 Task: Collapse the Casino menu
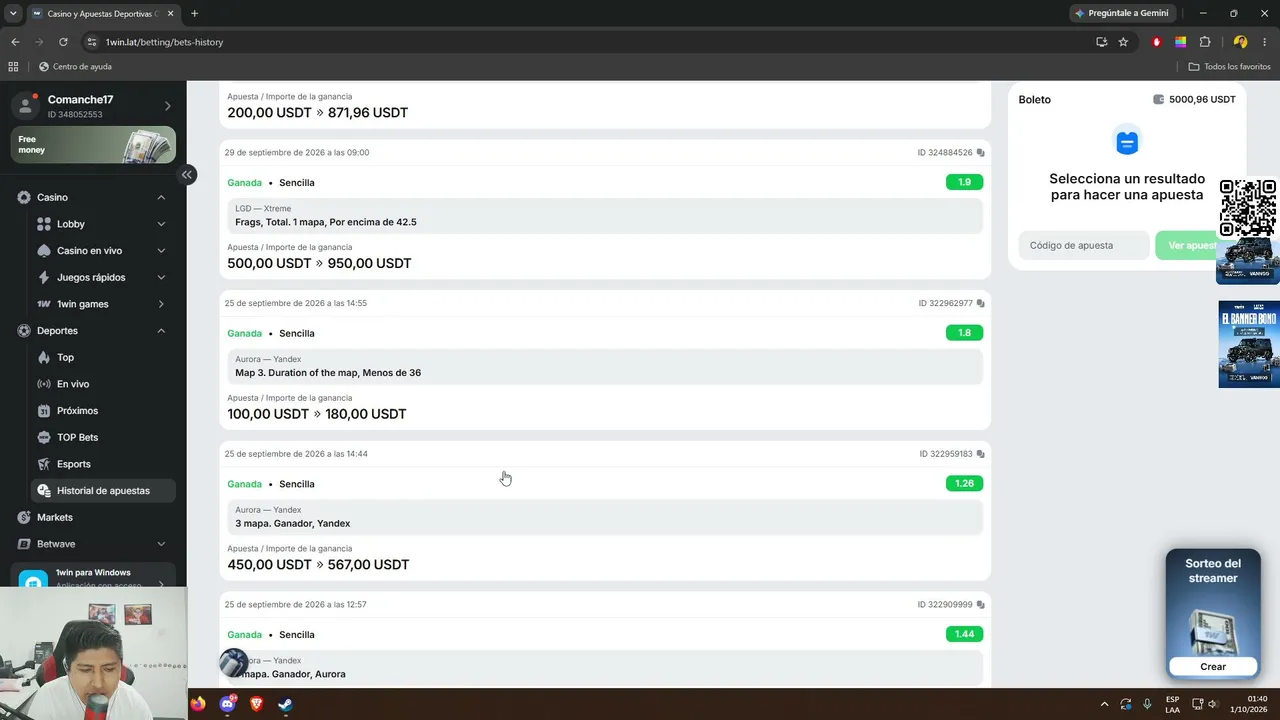pos(161,198)
